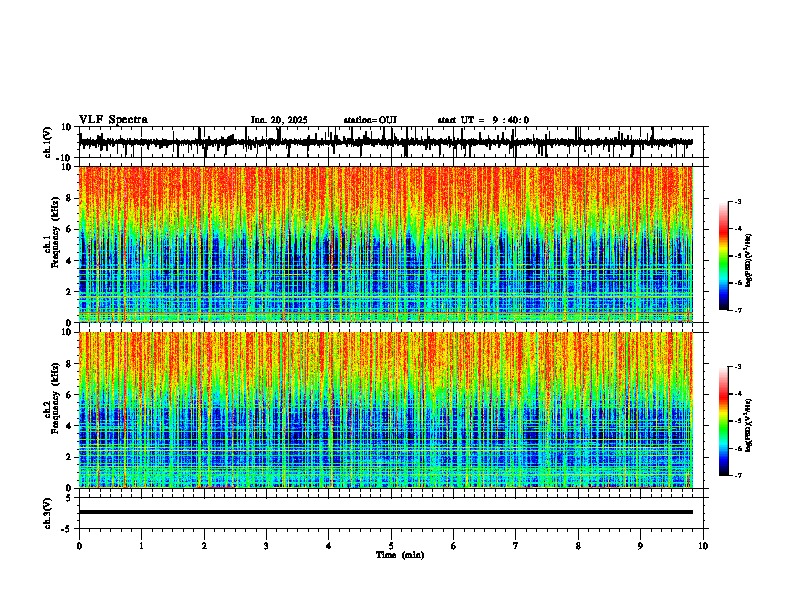The image size is (792, 612).
Task: Click the "6" kHz tick of ch.1 spectrogram
Action: coord(69,230)
